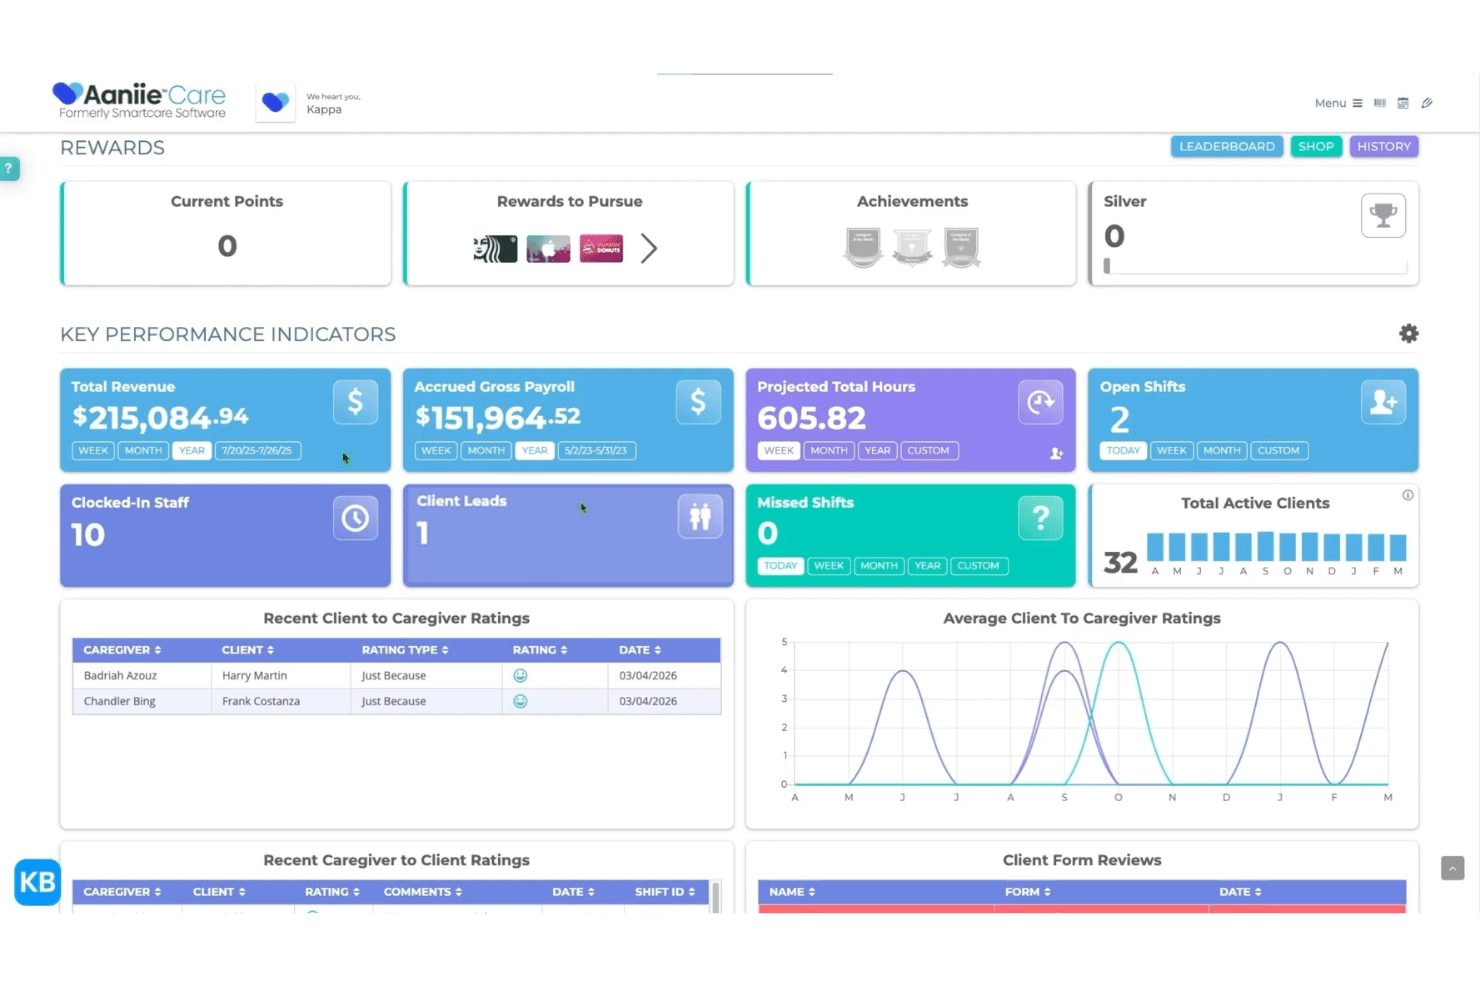This screenshot has width=1480, height=987.
Task: Click the Missed Shifts question mark icon
Action: tap(1041, 518)
